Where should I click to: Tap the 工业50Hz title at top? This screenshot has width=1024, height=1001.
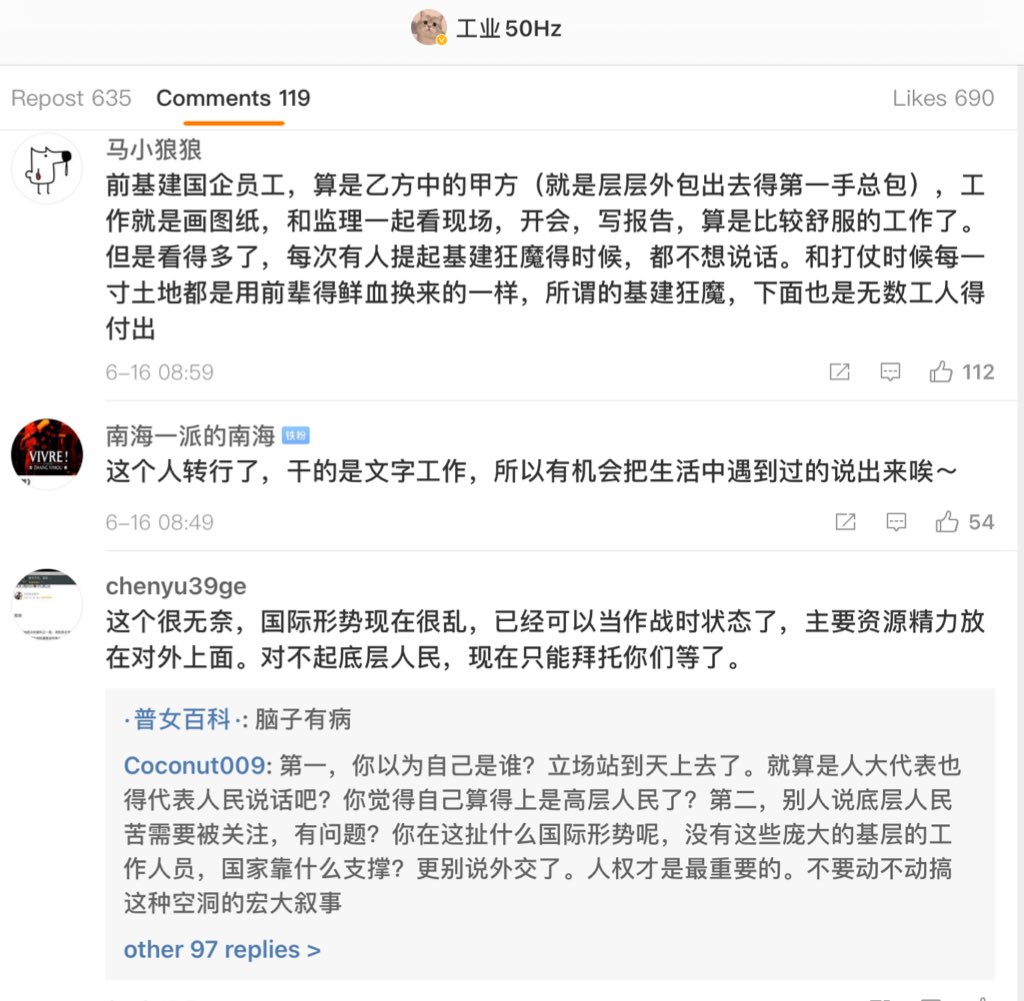coord(509,29)
